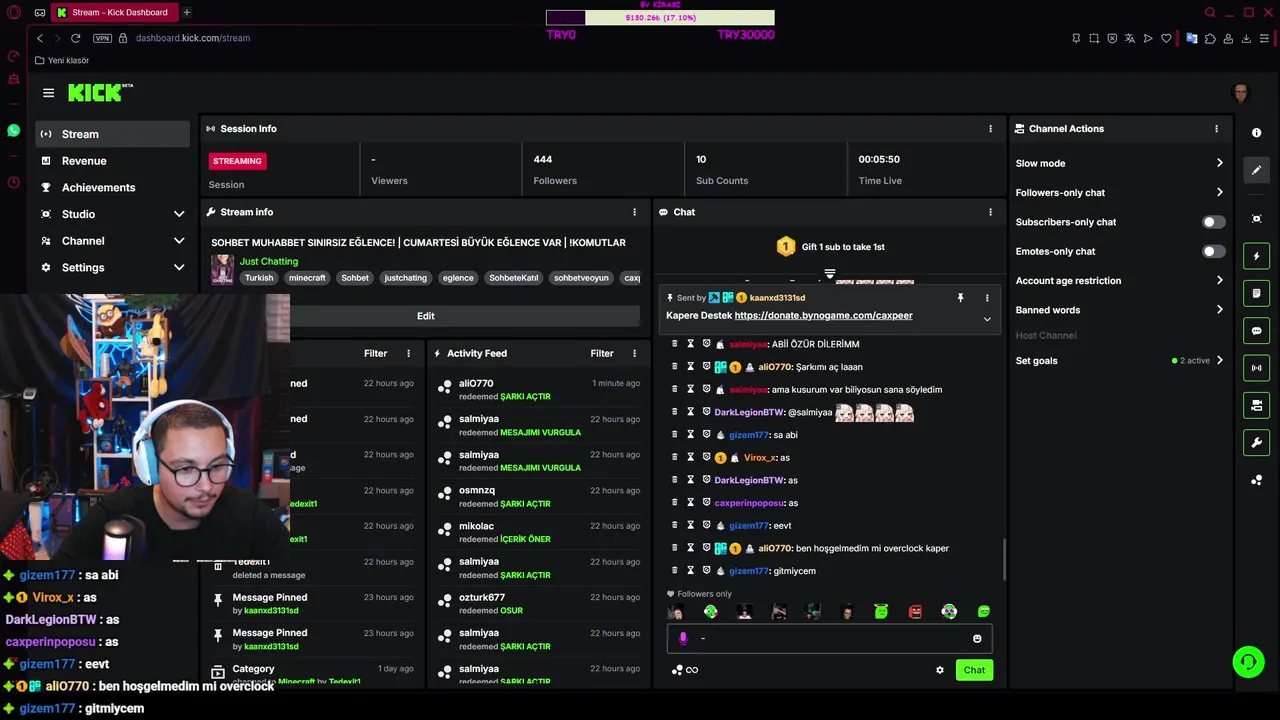This screenshot has width=1280, height=720.
Task: Click the screen capture icon in right rail
Action: point(1257,219)
